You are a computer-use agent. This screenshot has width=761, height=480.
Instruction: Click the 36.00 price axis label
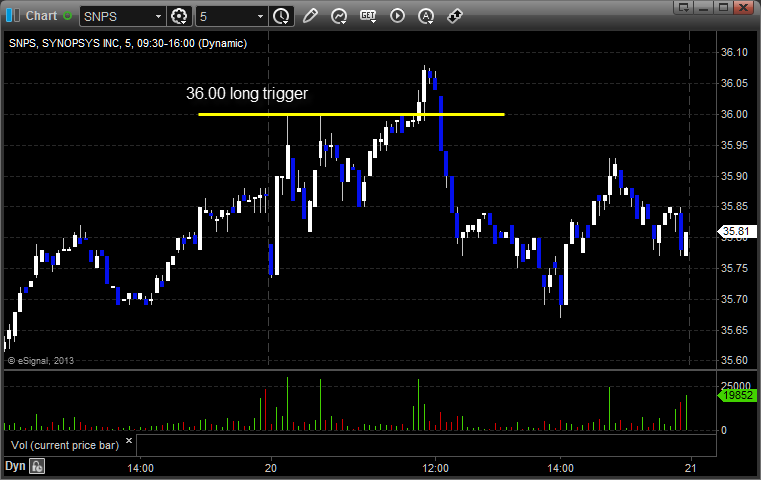734,114
